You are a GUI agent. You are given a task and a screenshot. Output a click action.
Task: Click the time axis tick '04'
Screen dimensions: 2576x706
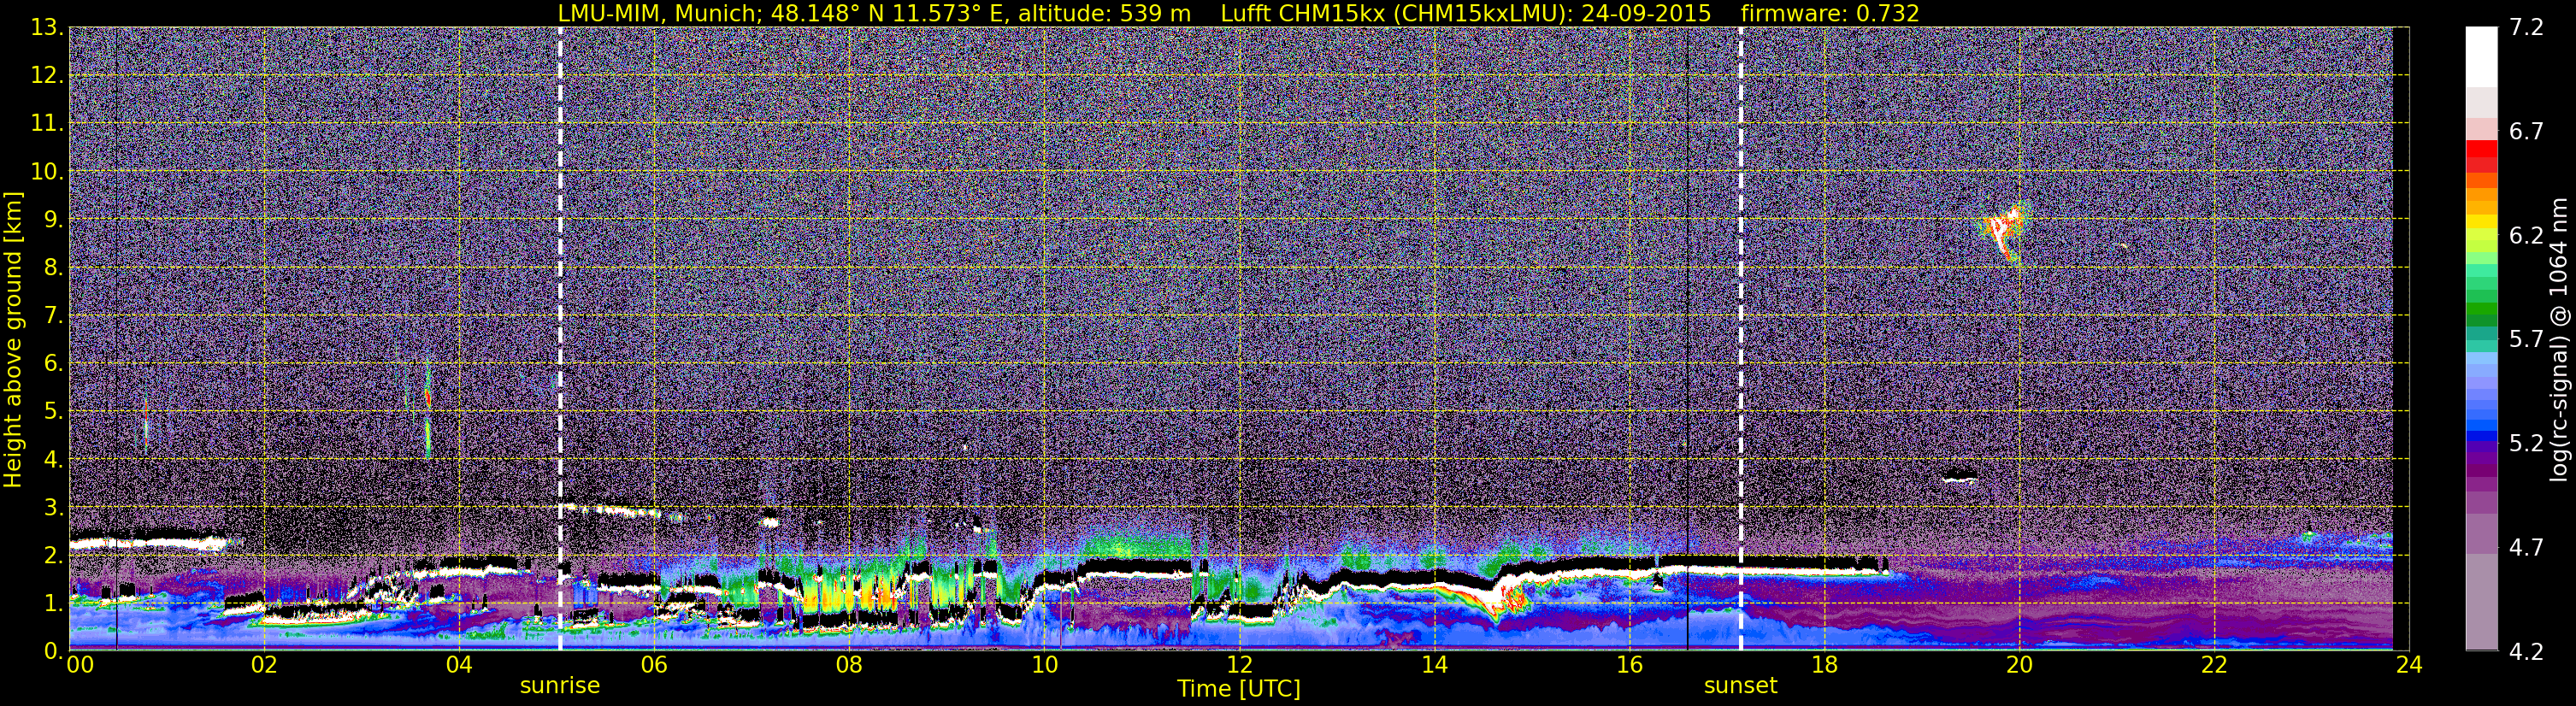(x=459, y=665)
